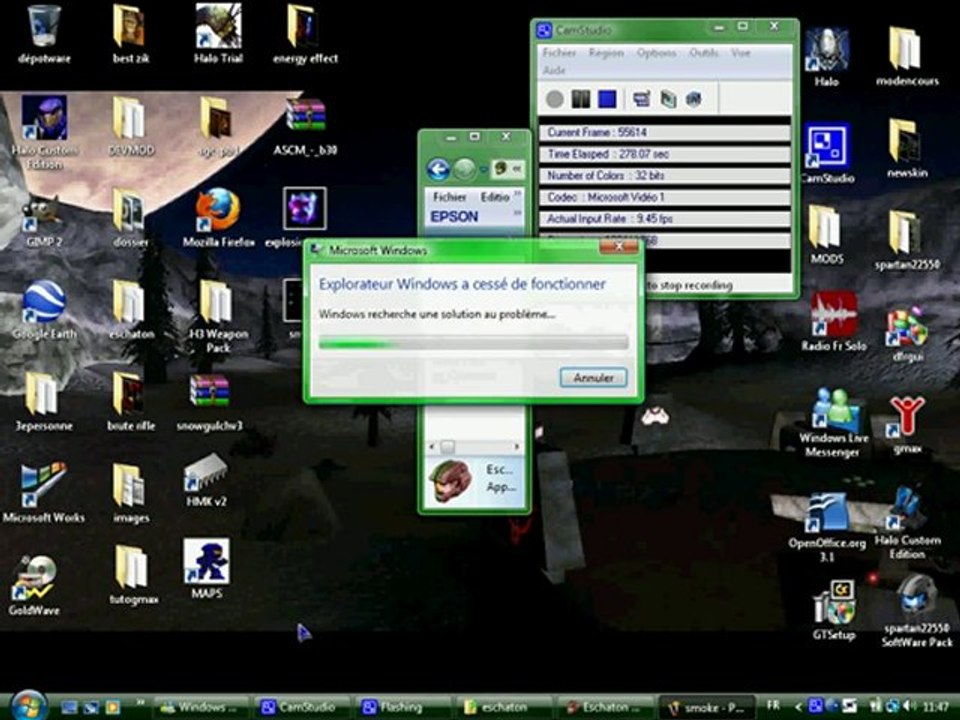Select the Halo helmet thumbnail in the Explorer window
The width and height of the screenshot is (960, 720).
tap(450, 480)
